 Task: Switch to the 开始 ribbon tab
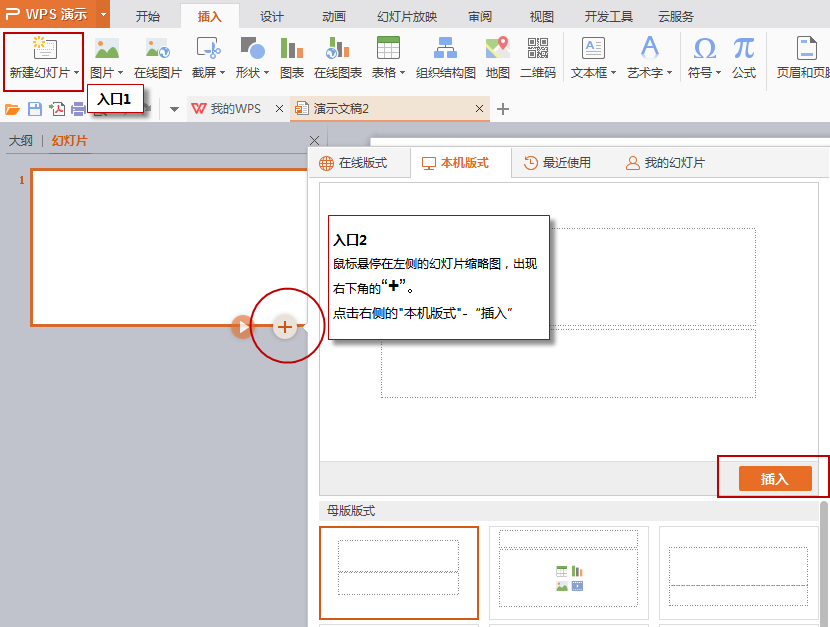click(x=148, y=16)
